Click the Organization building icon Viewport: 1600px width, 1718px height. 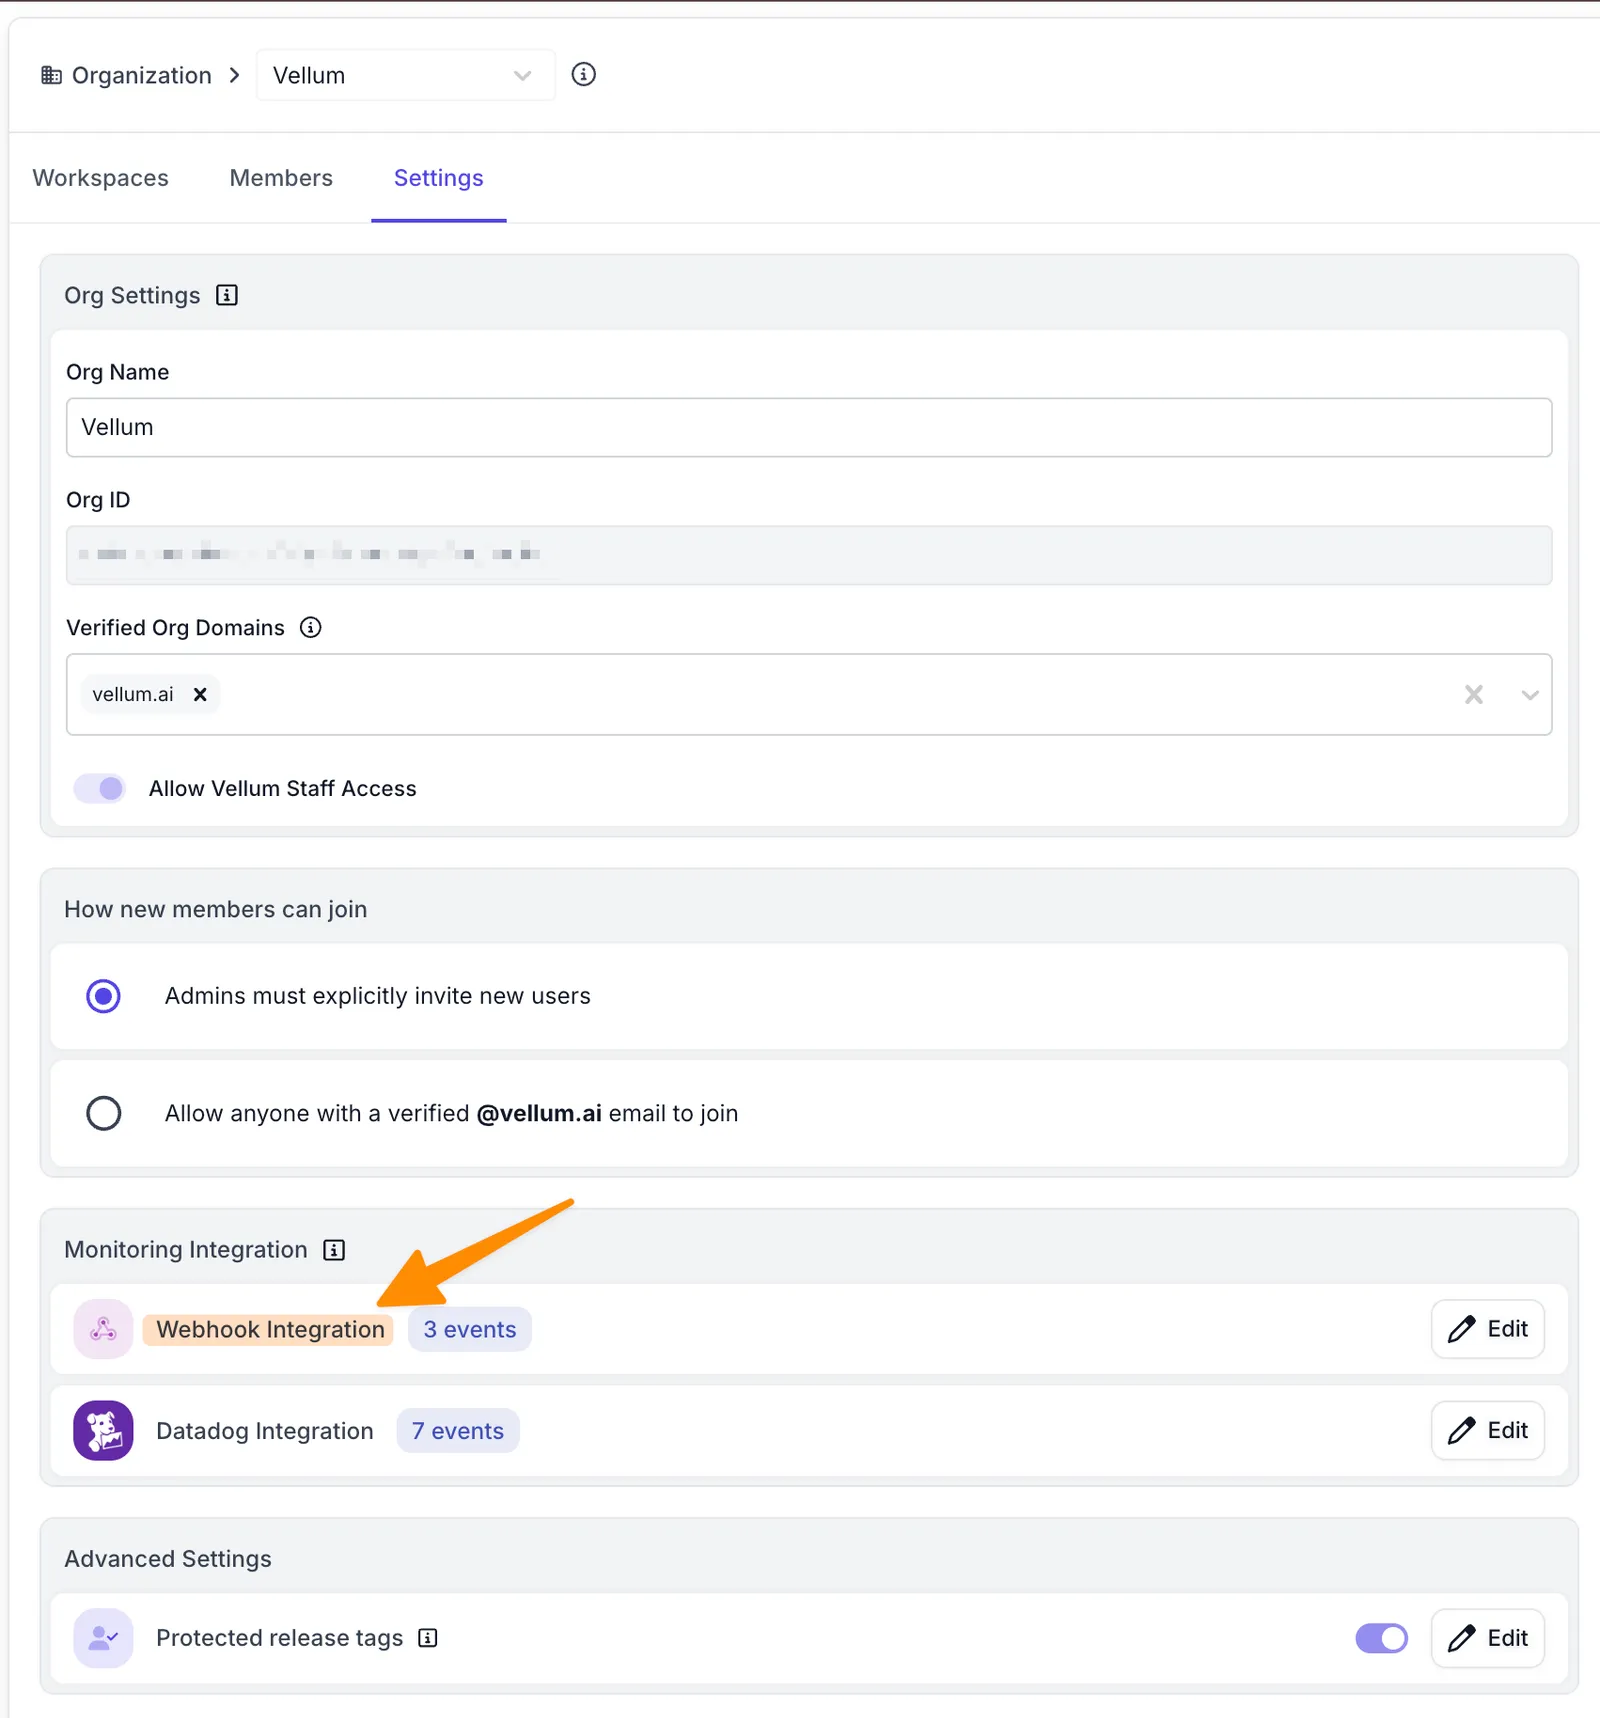point(51,75)
